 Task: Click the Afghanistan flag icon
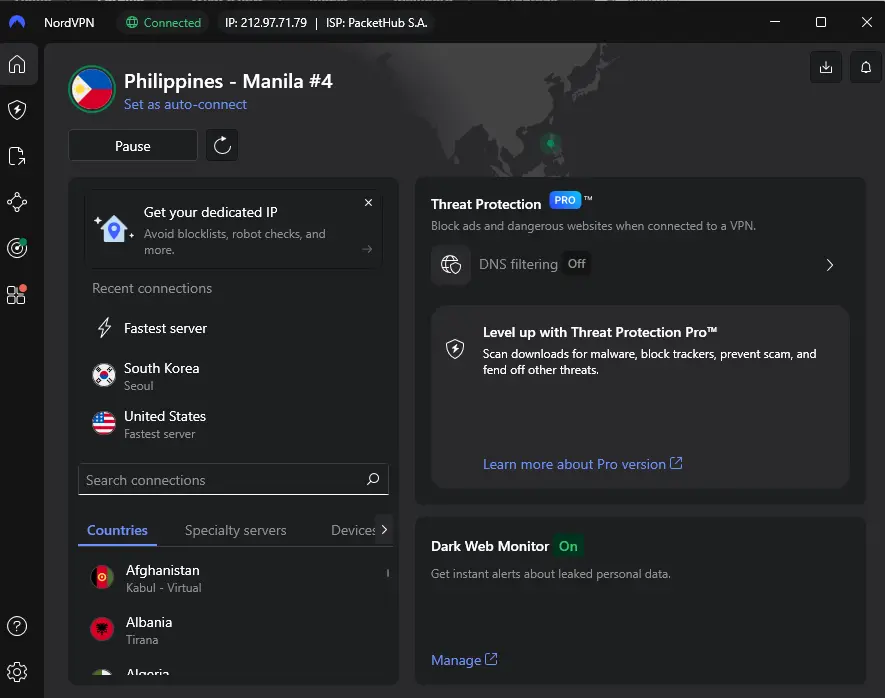(x=102, y=577)
